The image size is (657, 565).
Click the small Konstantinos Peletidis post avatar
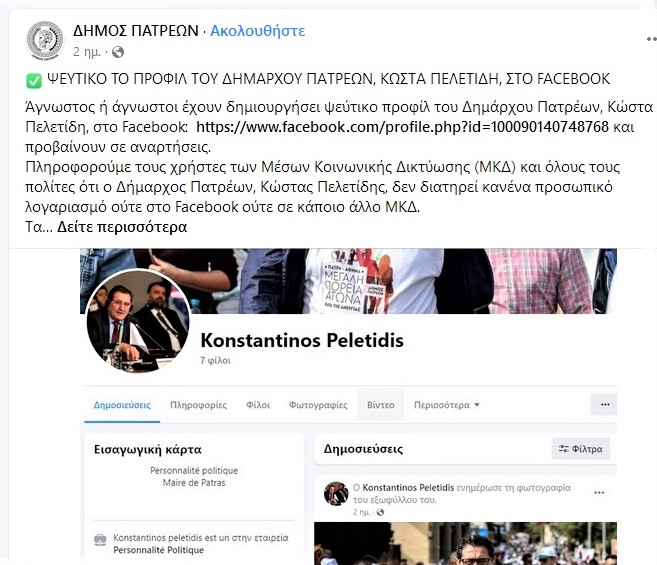[336, 493]
